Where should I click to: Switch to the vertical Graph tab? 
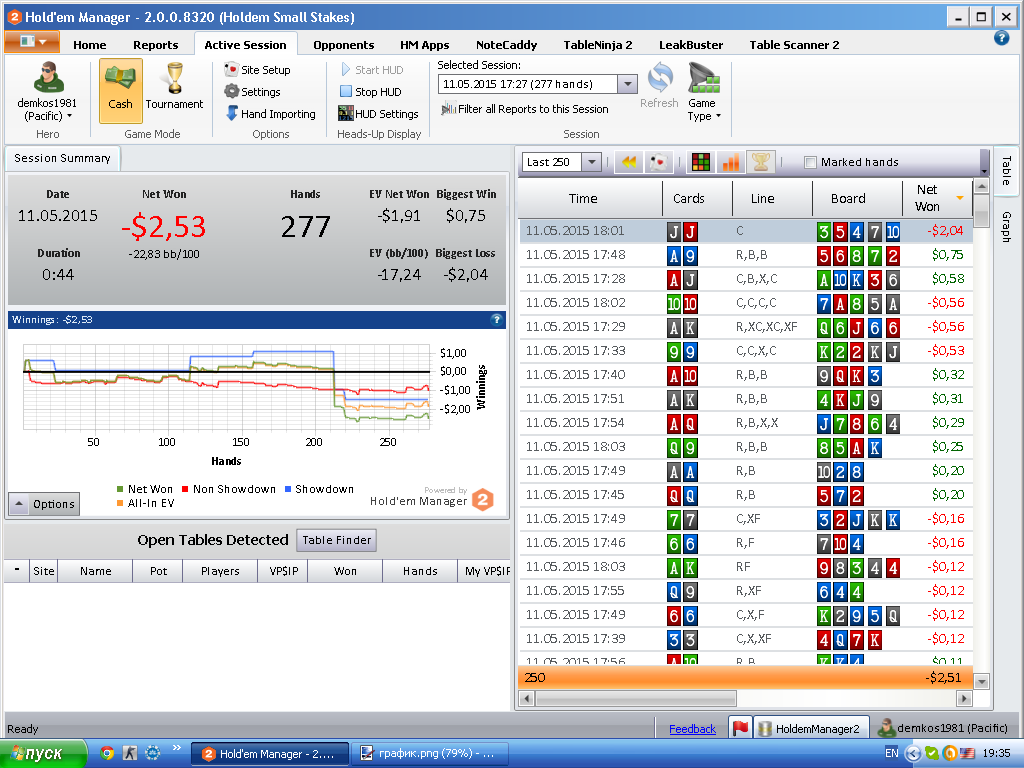point(1006,227)
